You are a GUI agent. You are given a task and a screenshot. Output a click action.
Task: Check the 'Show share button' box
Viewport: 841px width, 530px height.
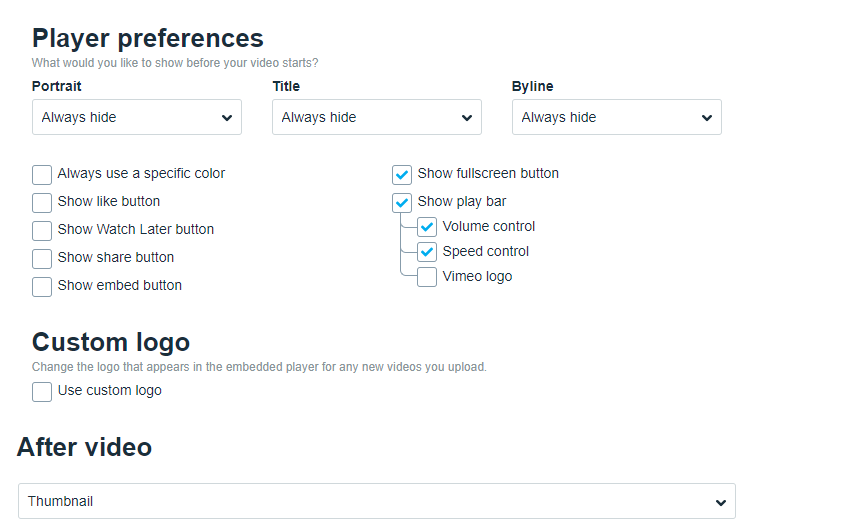[x=42, y=259]
